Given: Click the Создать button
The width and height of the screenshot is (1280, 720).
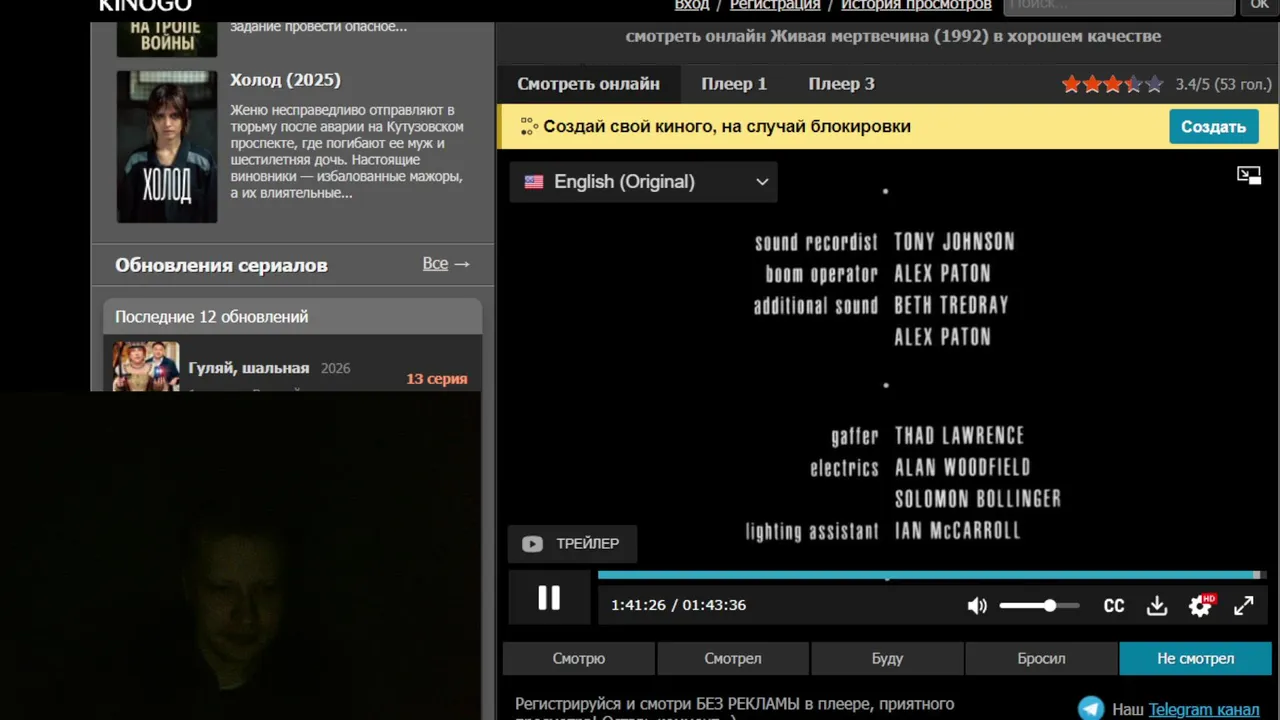Looking at the screenshot, I should click(x=1213, y=127).
